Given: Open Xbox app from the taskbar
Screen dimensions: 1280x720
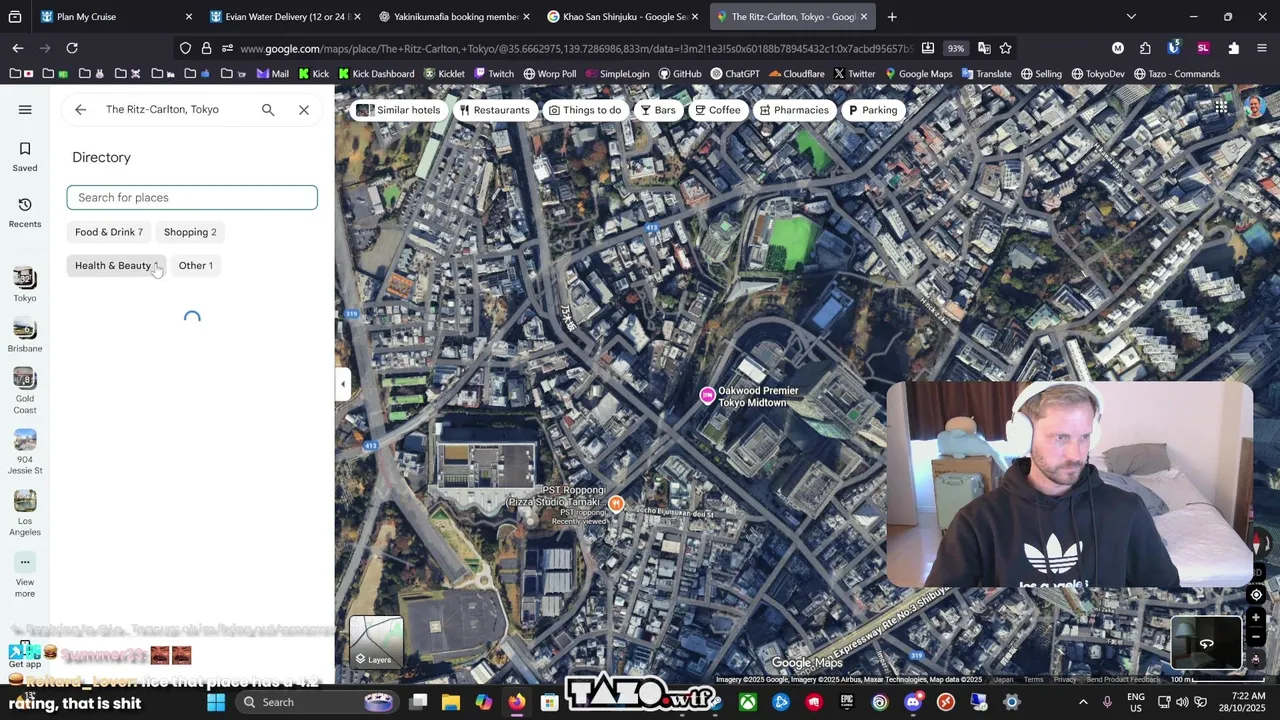Looking at the screenshot, I should pyautogui.click(x=748, y=702).
